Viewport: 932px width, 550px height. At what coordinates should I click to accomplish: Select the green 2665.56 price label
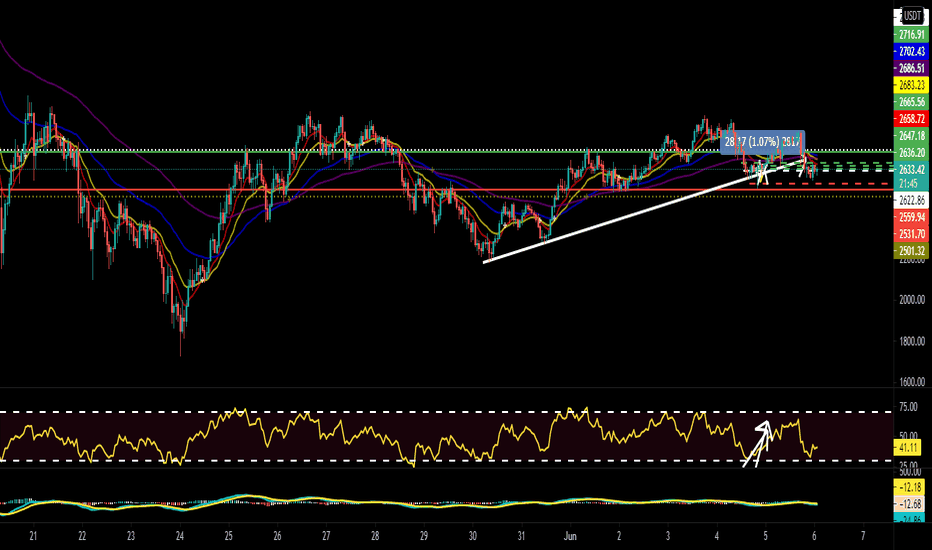911,102
